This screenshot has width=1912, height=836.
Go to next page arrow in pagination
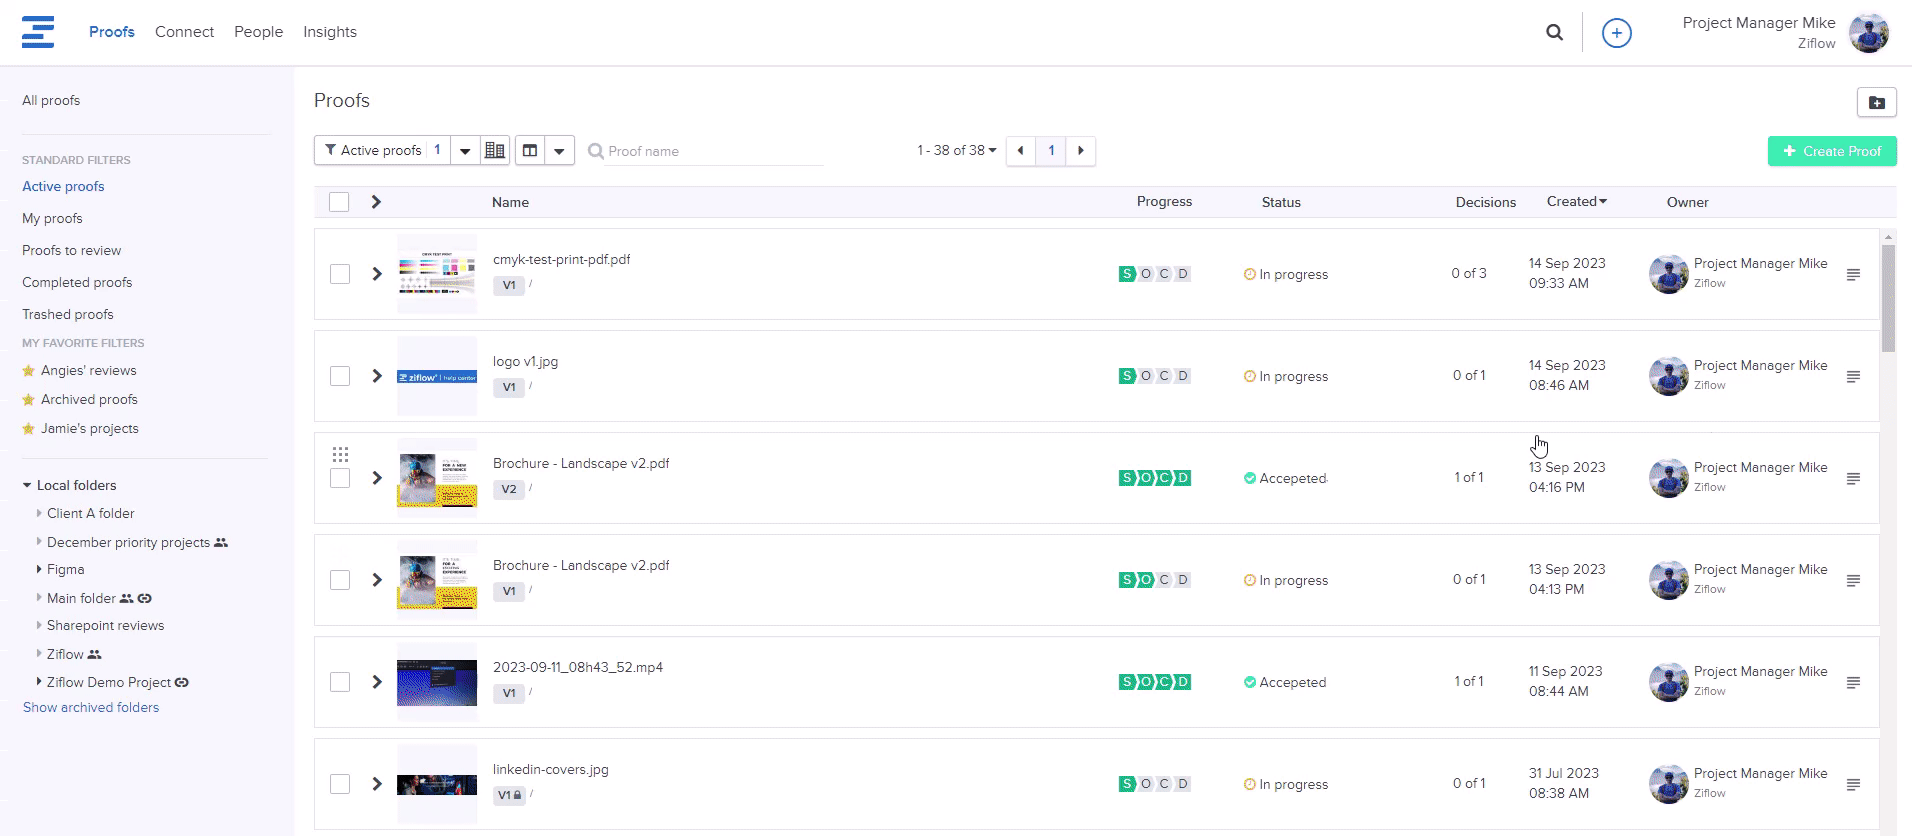pos(1080,151)
